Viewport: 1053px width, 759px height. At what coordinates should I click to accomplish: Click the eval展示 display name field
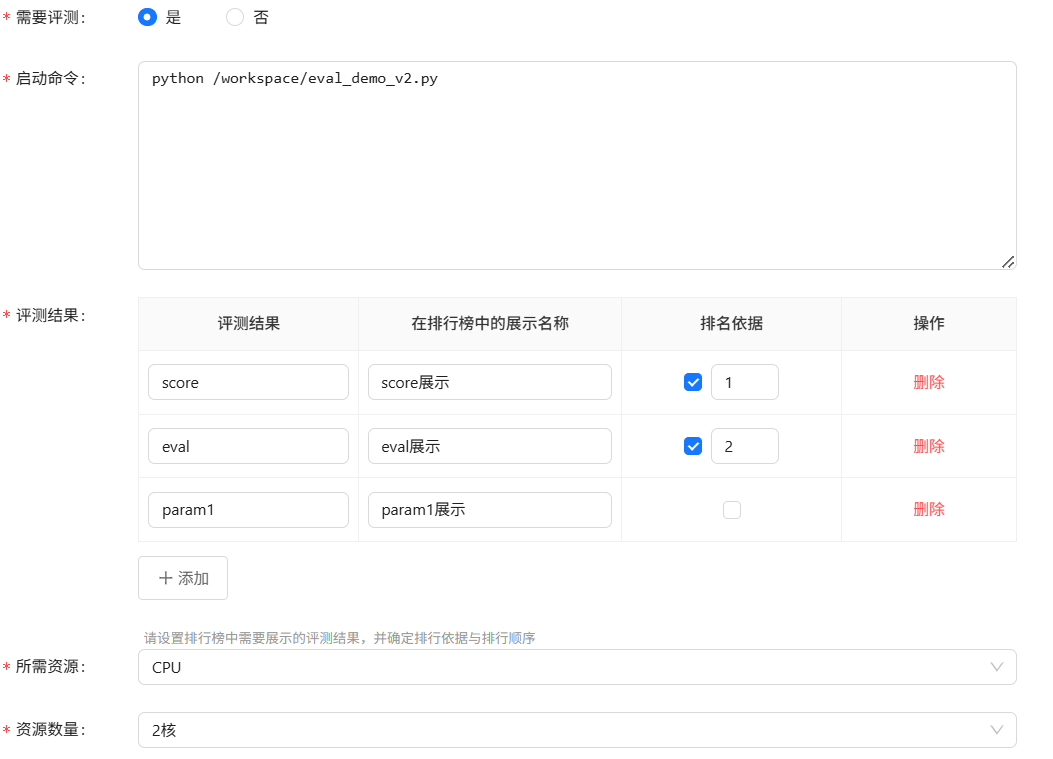[x=490, y=446]
